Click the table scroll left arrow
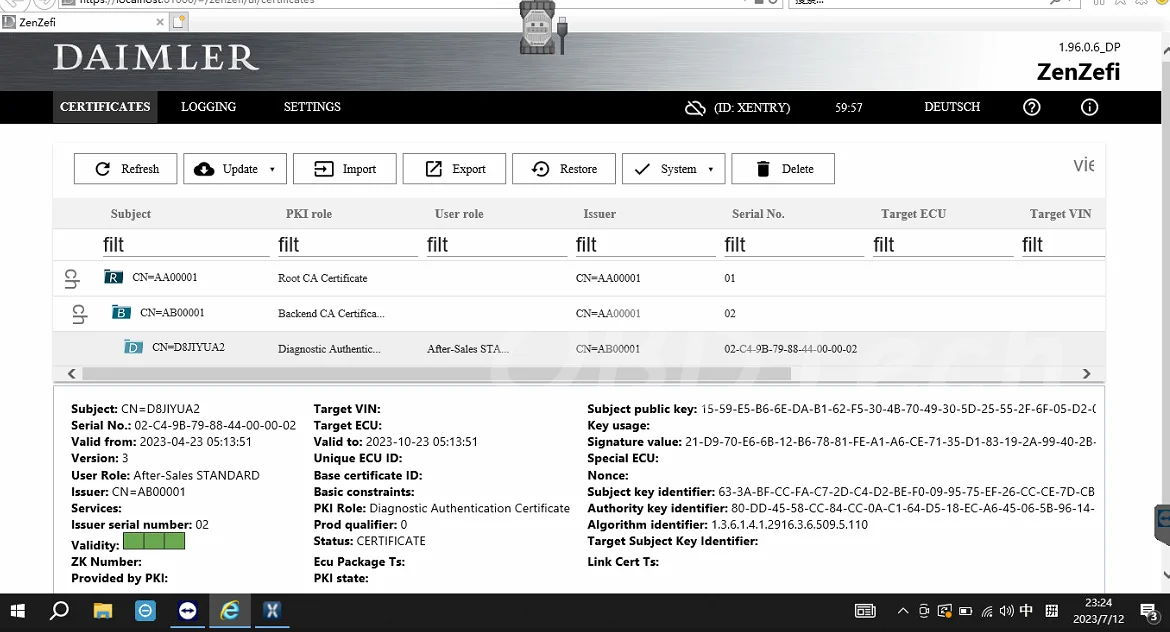 (x=72, y=374)
